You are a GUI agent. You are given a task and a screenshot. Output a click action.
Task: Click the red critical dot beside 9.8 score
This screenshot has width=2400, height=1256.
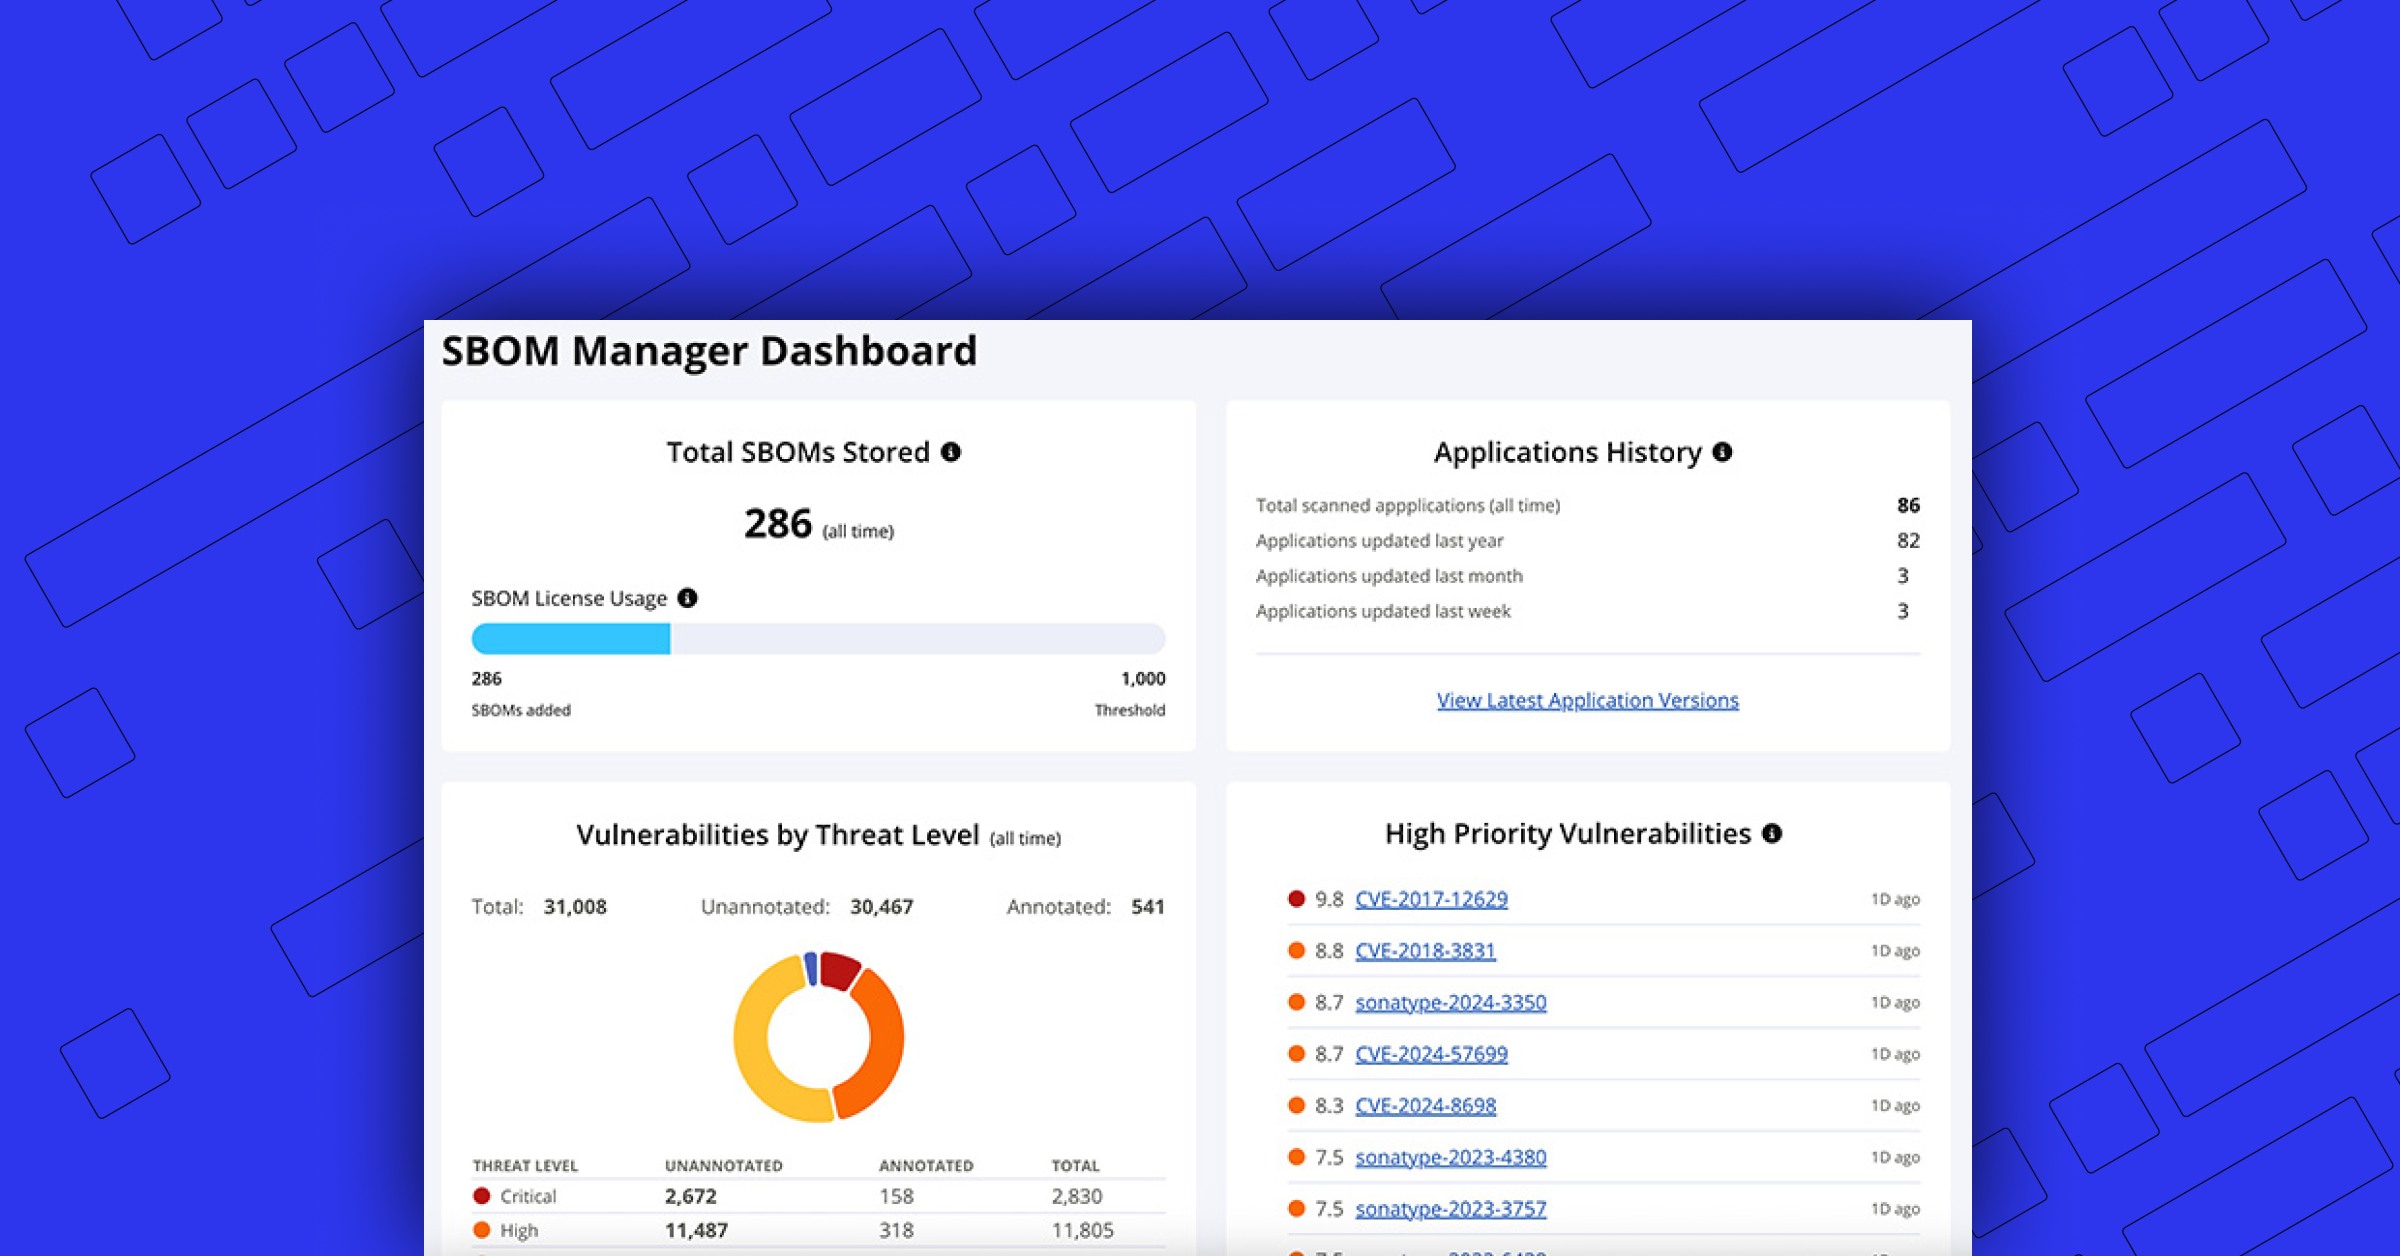[1296, 899]
